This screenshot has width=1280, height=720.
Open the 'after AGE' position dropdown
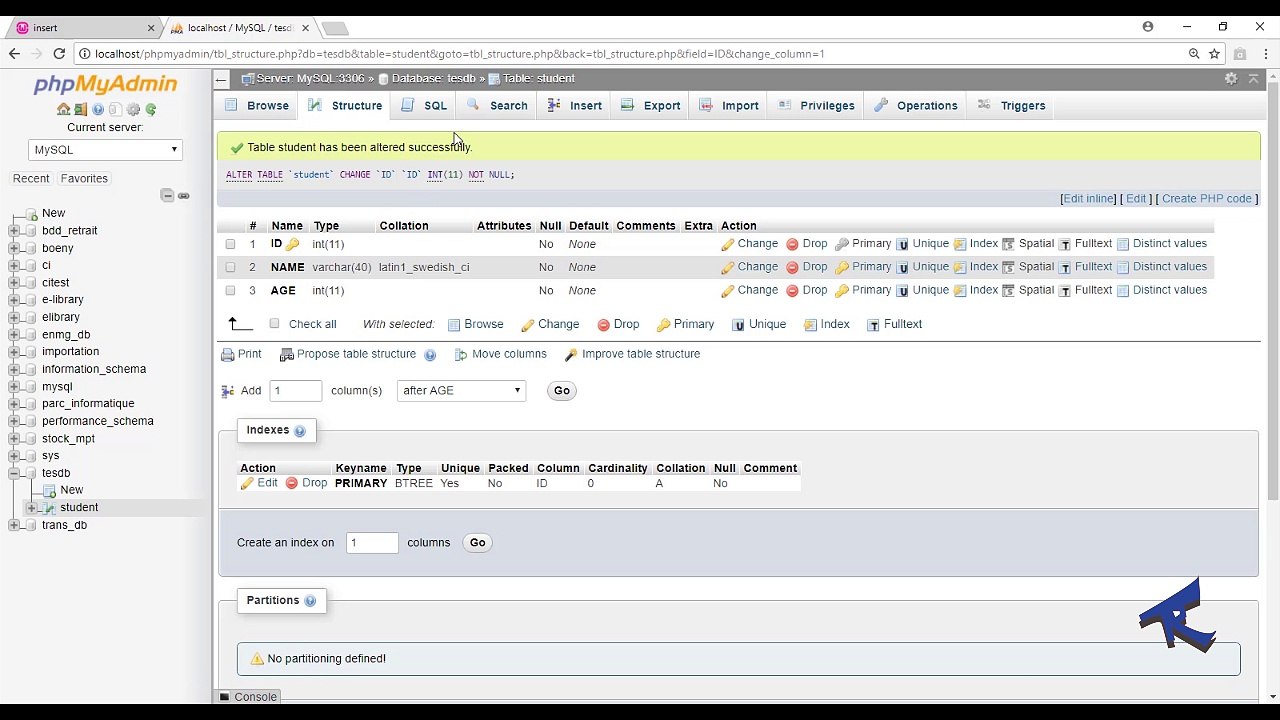pyautogui.click(x=461, y=391)
